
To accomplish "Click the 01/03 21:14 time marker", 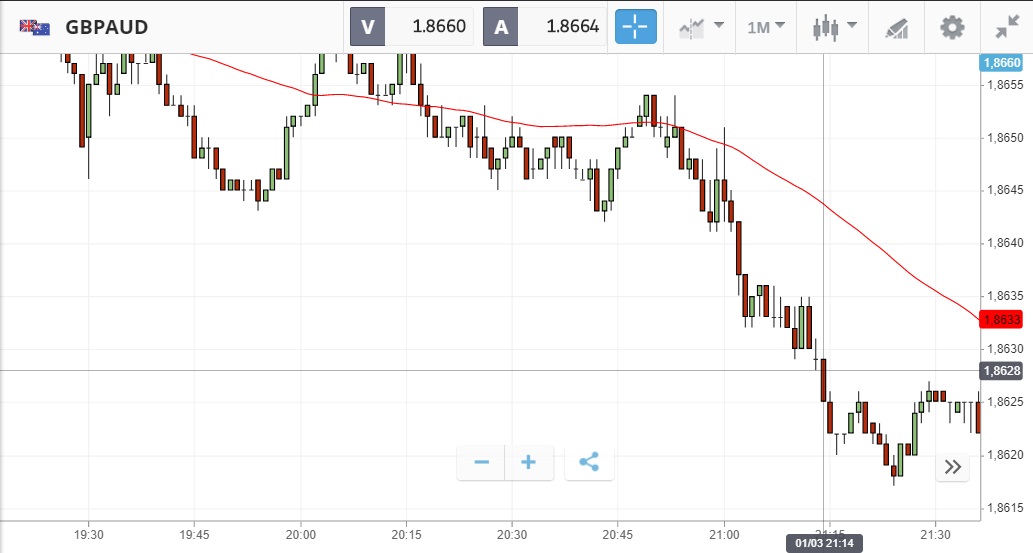I will pos(825,544).
